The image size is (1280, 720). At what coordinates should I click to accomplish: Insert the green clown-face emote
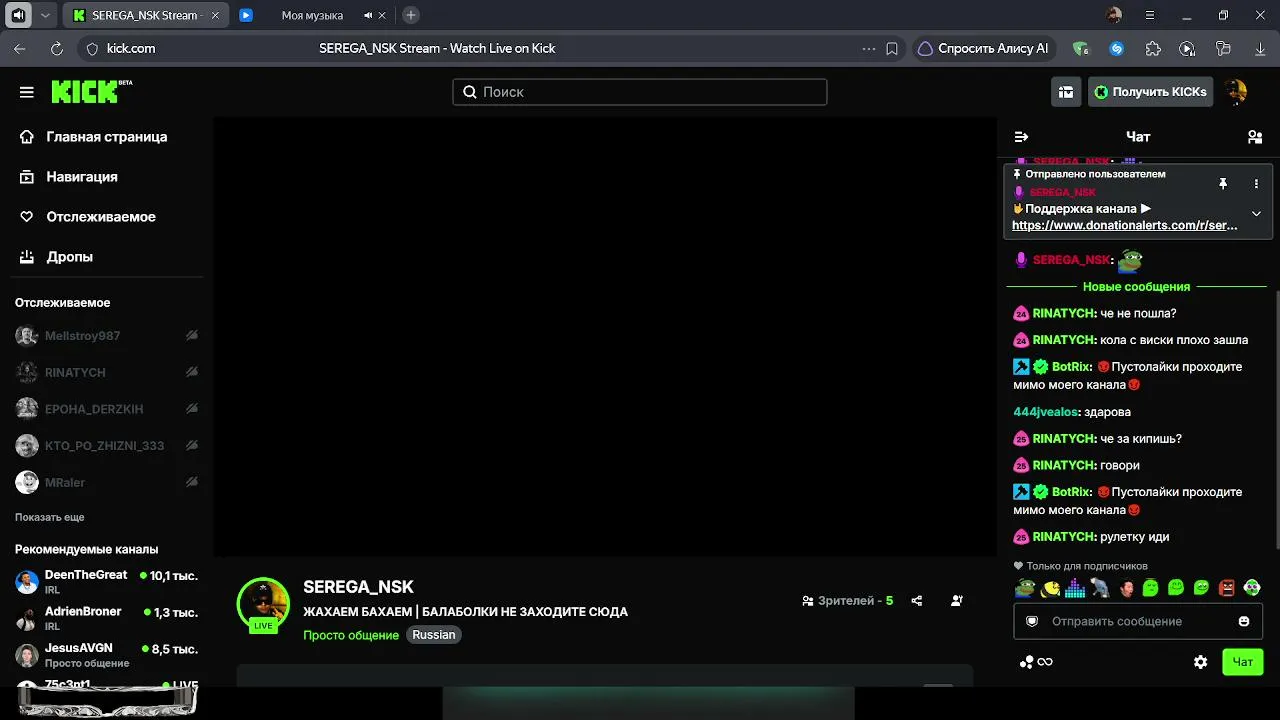(x=1252, y=588)
